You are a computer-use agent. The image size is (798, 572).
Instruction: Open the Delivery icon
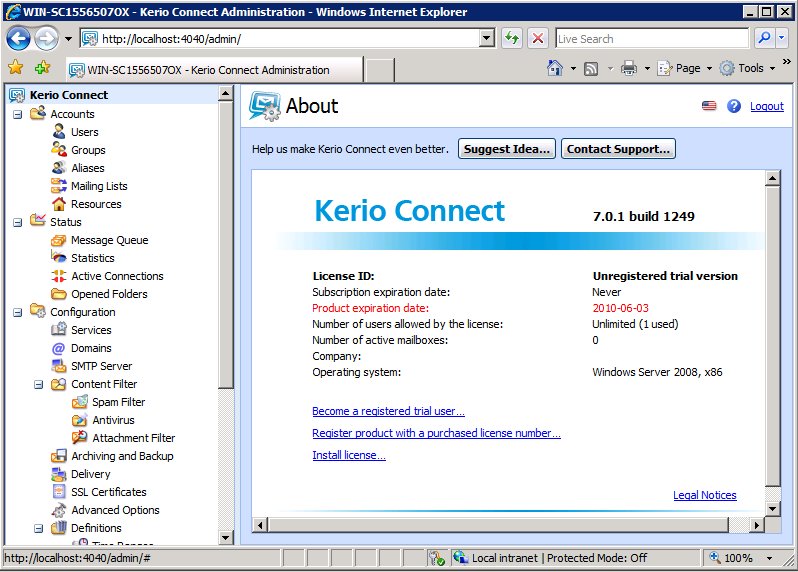tap(59, 474)
